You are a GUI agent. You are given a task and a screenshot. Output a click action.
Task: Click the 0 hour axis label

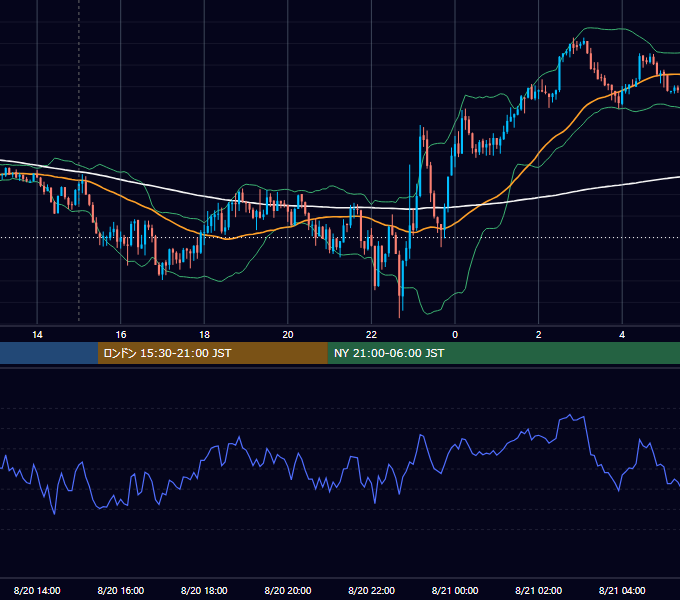click(x=455, y=335)
